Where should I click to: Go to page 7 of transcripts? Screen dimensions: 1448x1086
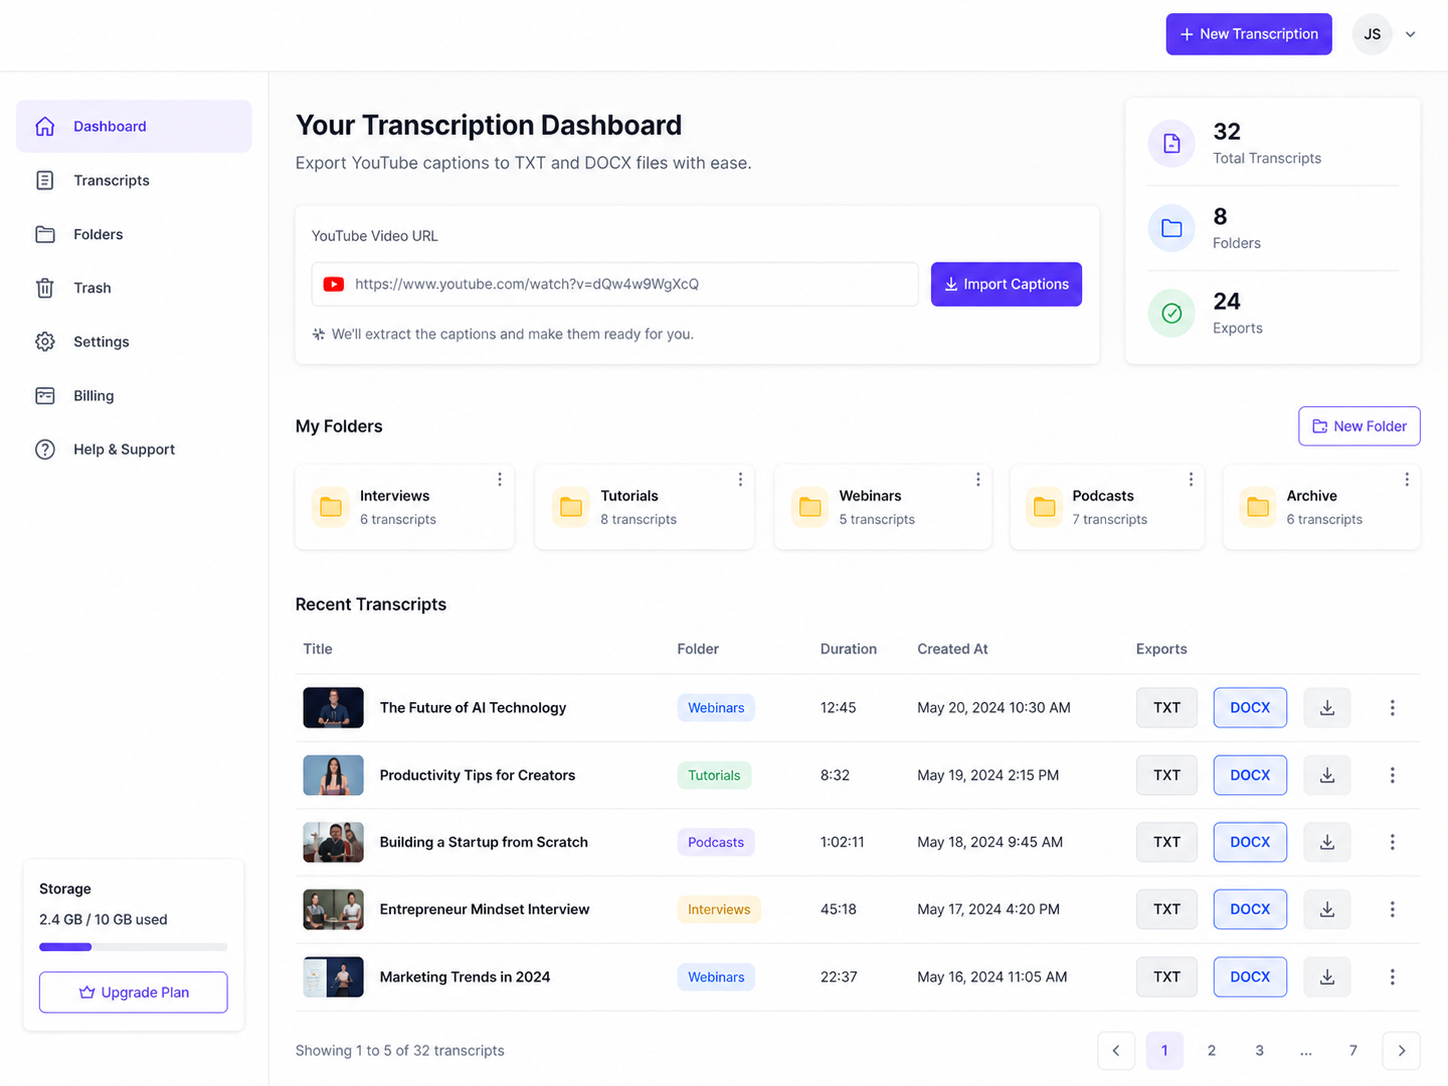[x=1353, y=1050]
